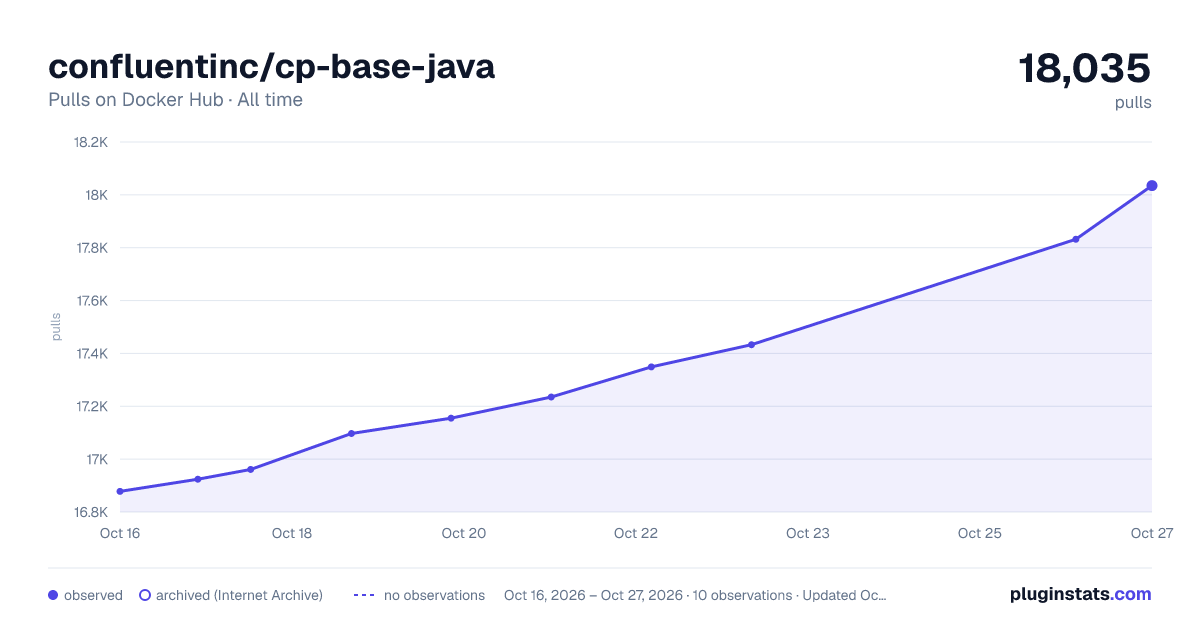Click the 17.6K y-axis label
The image size is (1200, 630).
point(90,301)
